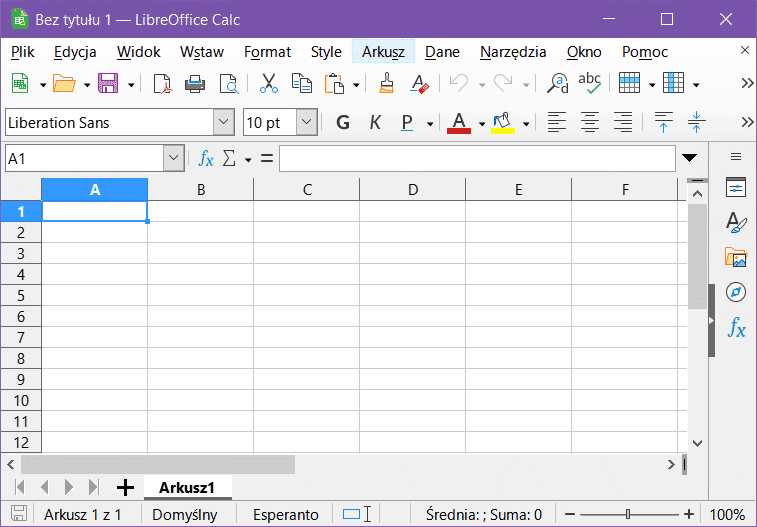The image size is (757, 527).
Task: Expand the 10 pt font size dropdown
Action: tap(306, 122)
